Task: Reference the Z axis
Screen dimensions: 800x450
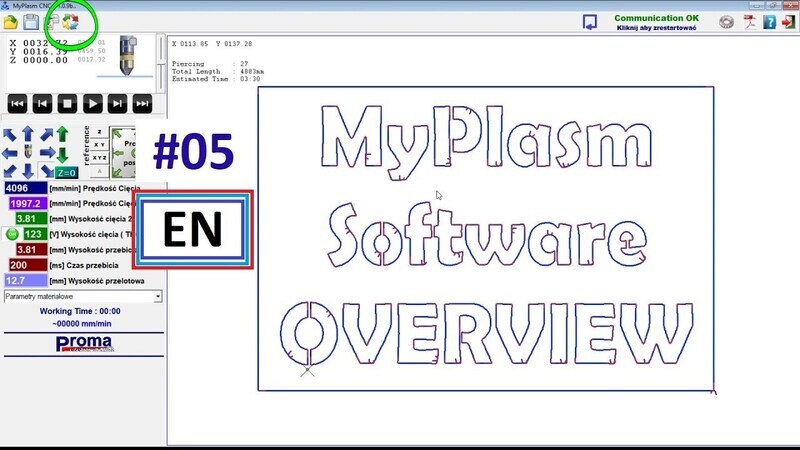Action: [99, 132]
